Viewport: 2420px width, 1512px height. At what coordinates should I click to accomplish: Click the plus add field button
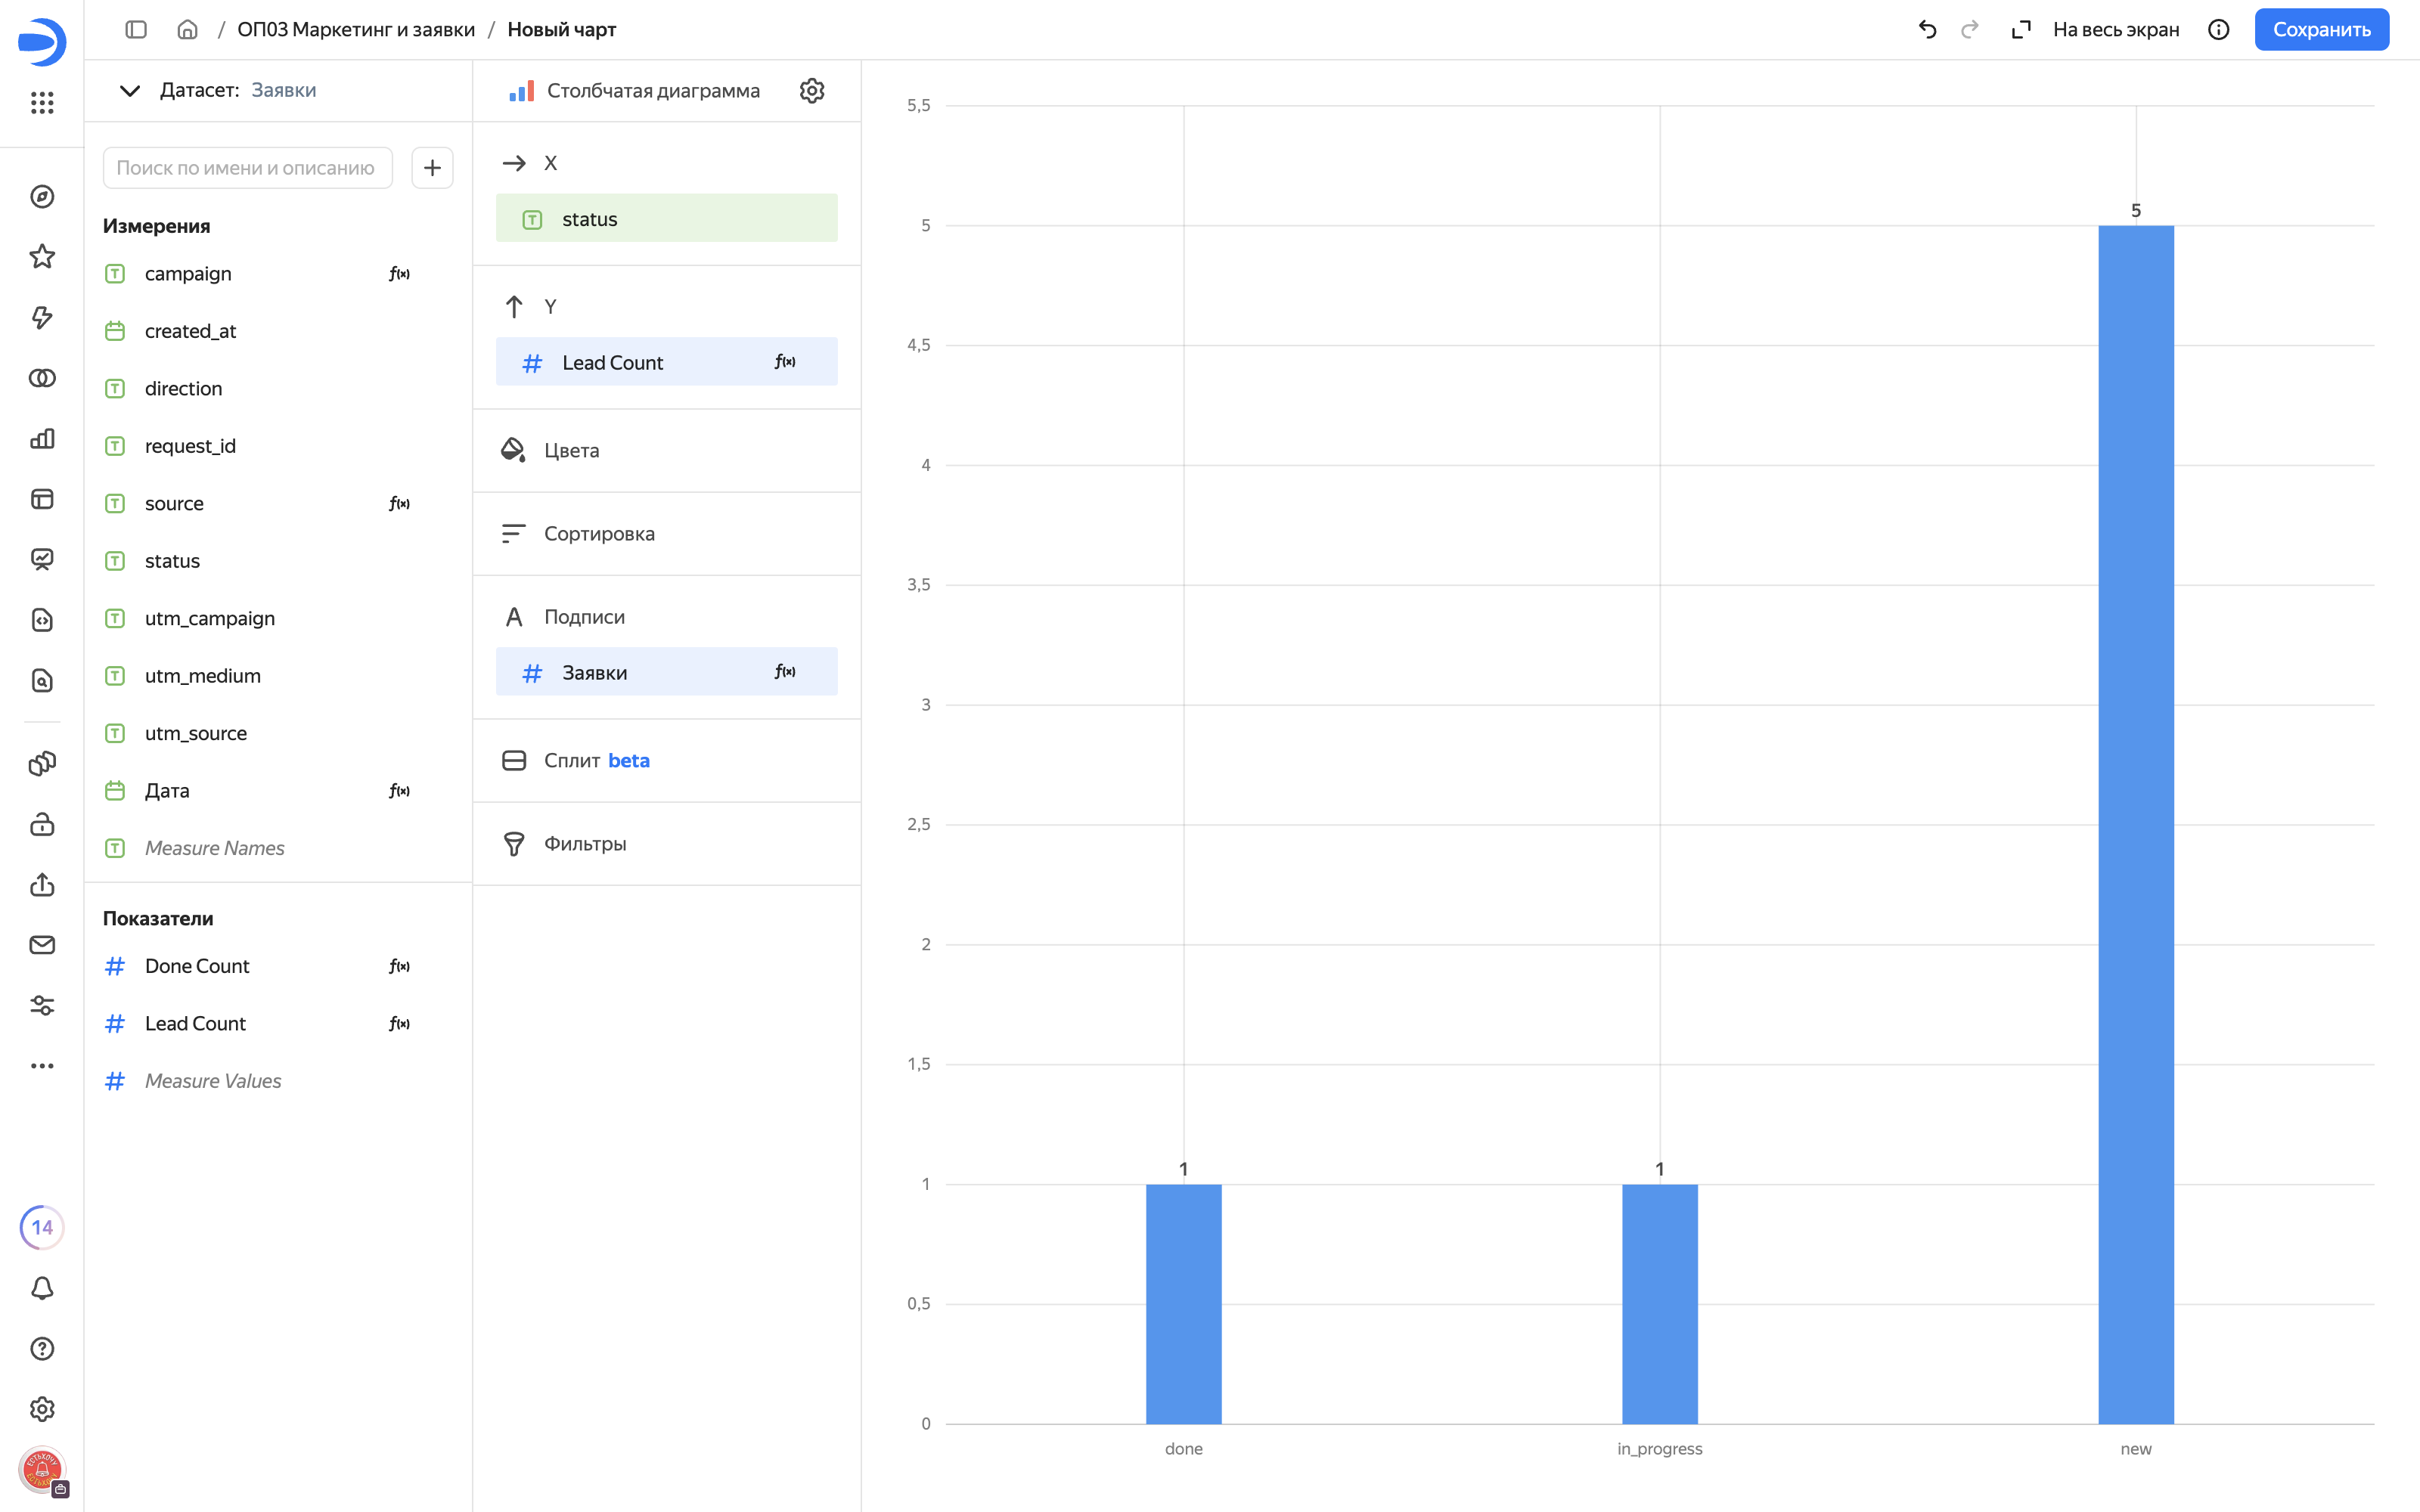(432, 168)
